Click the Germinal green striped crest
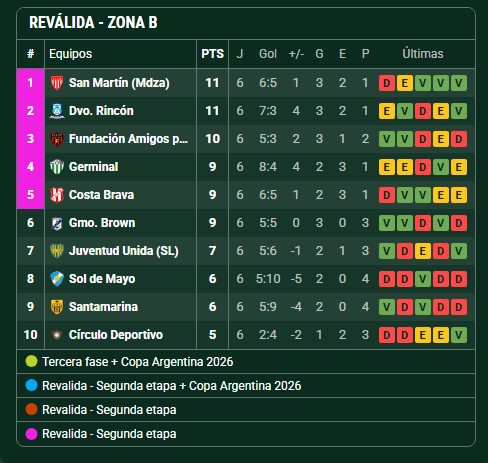The width and height of the screenshot is (488, 463). click(x=57, y=167)
